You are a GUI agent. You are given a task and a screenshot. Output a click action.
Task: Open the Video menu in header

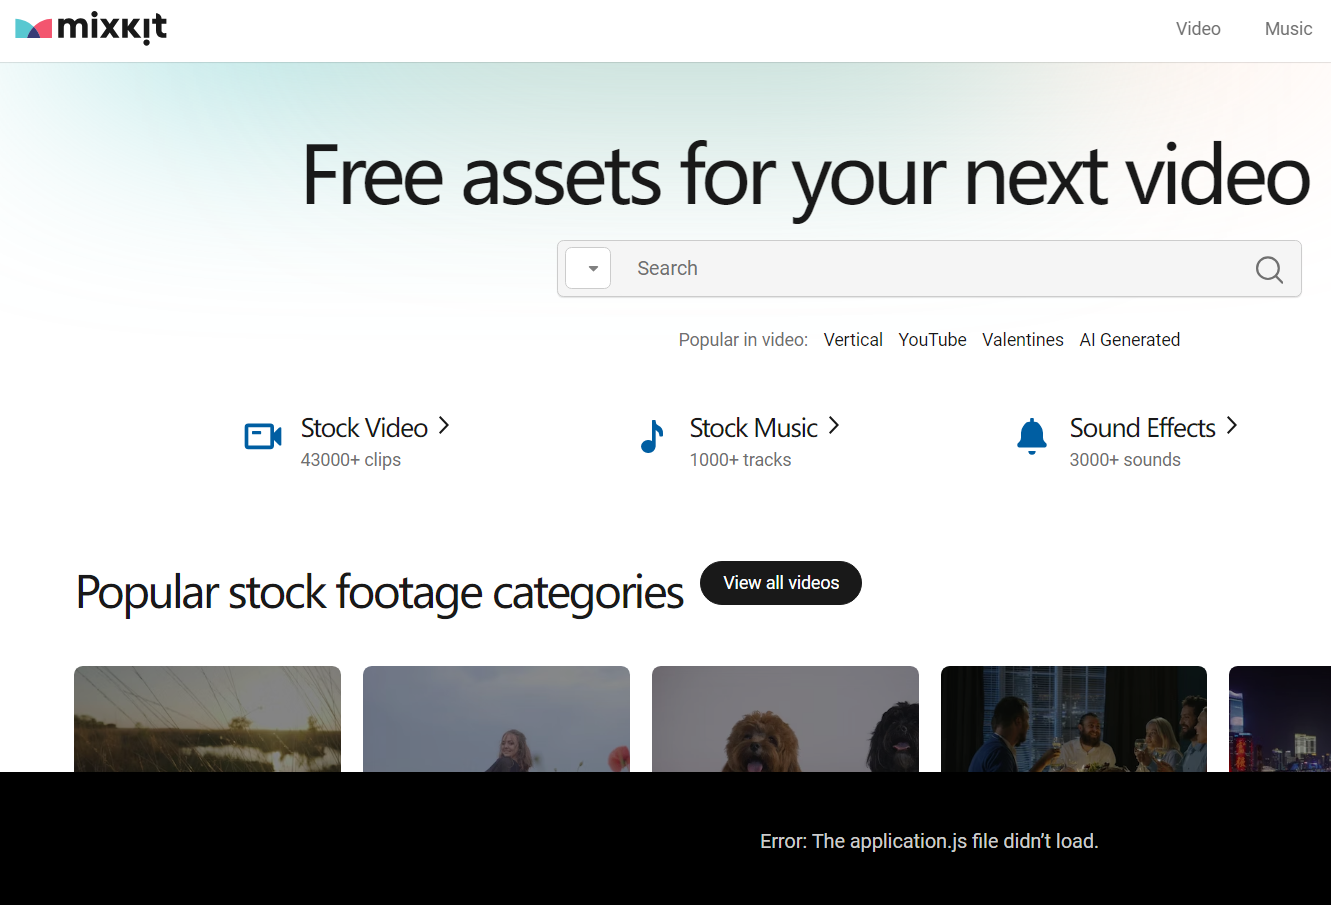click(1198, 29)
